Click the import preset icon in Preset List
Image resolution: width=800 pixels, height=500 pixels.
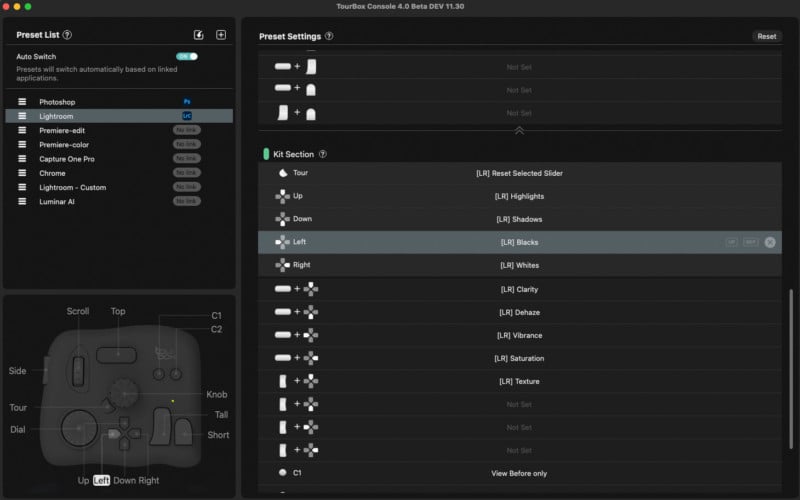click(x=199, y=35)
